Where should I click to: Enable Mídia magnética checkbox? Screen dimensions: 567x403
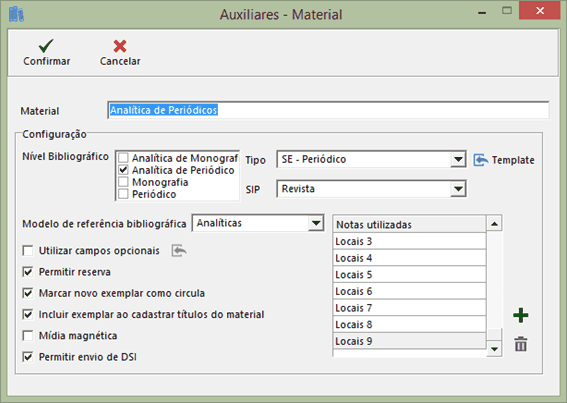(x=28, y=336)
